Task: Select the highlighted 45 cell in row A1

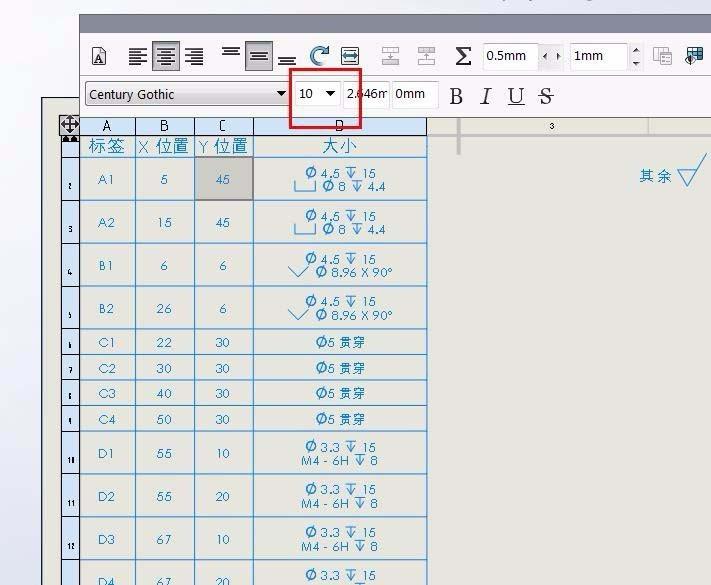Action: pos(224,179)
